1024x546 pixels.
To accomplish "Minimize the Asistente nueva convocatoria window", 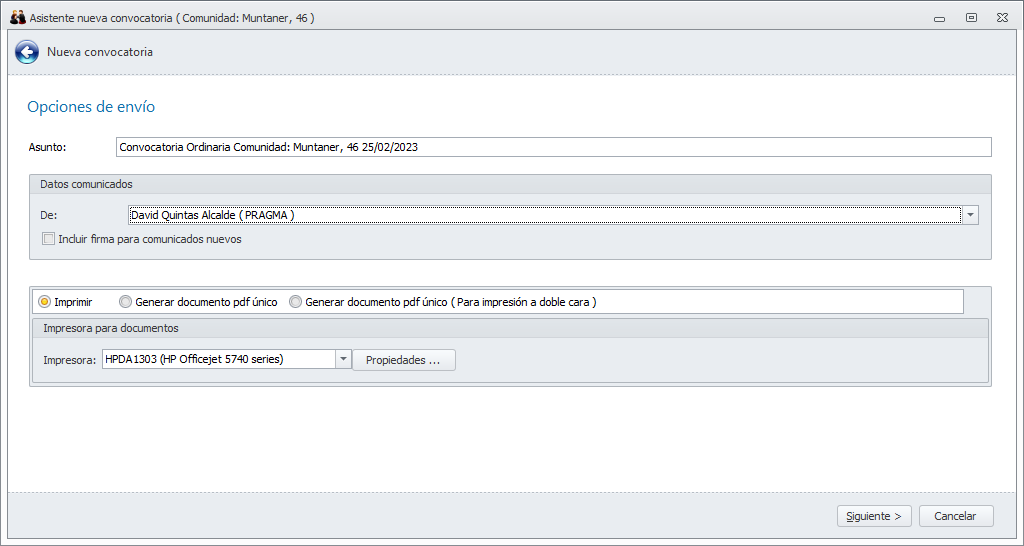I will (939, 18).
